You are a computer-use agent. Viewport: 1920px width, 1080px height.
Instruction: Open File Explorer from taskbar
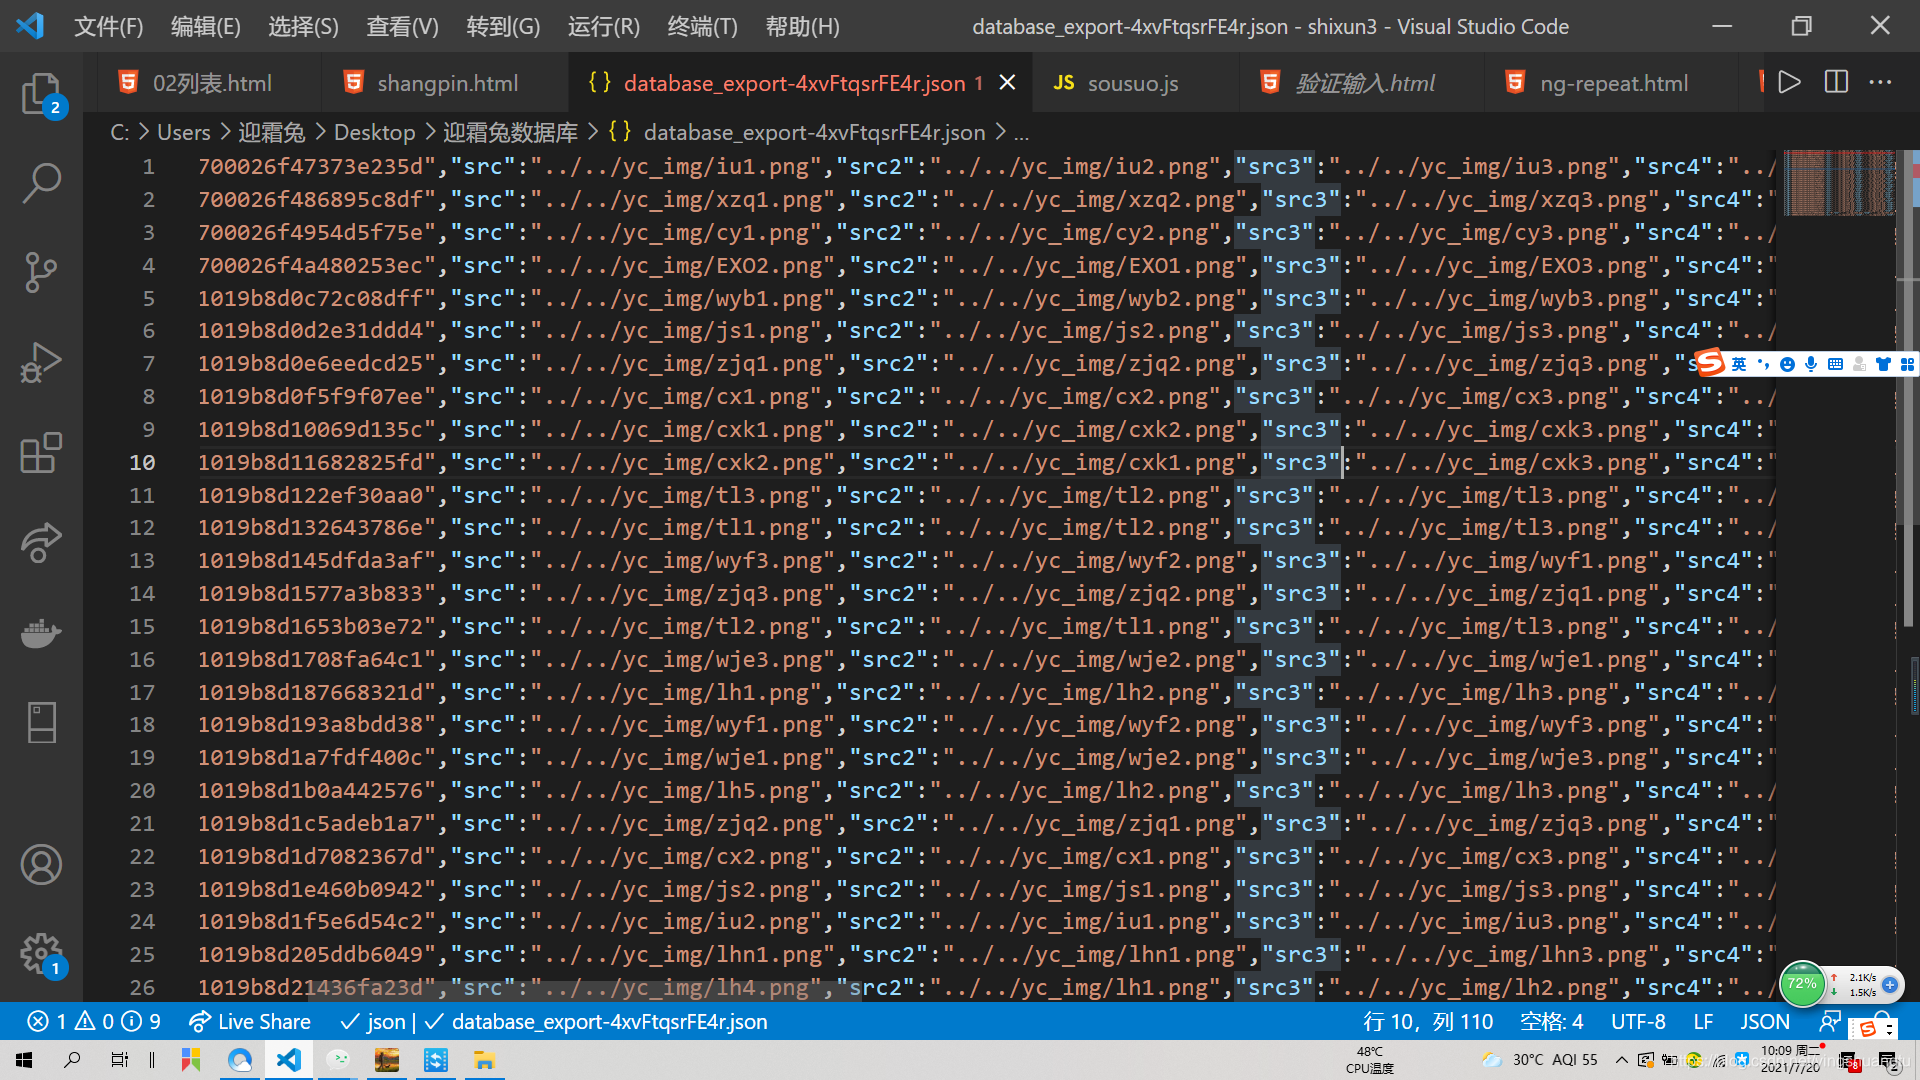click(484, 1060)
